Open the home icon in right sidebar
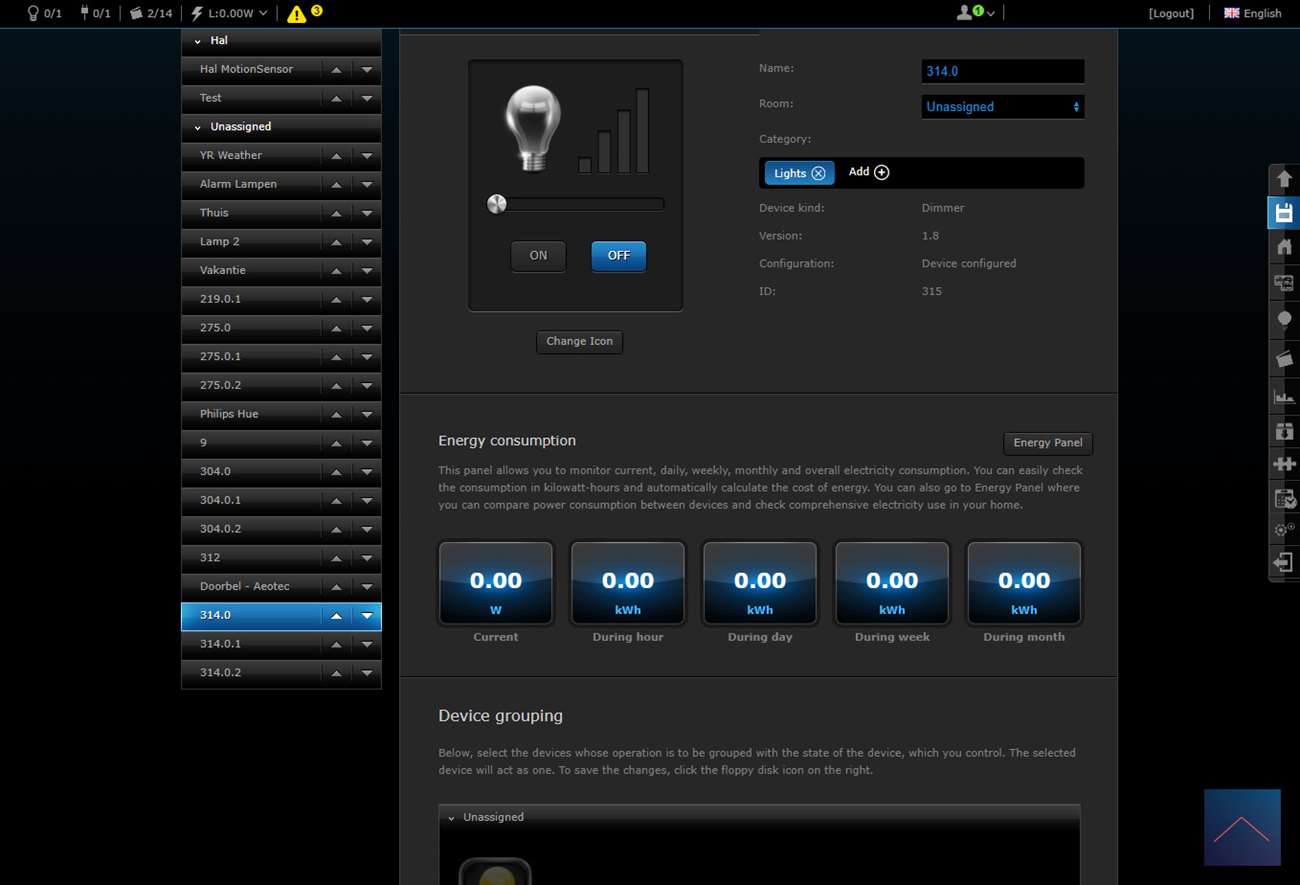 click(1284, 247)
